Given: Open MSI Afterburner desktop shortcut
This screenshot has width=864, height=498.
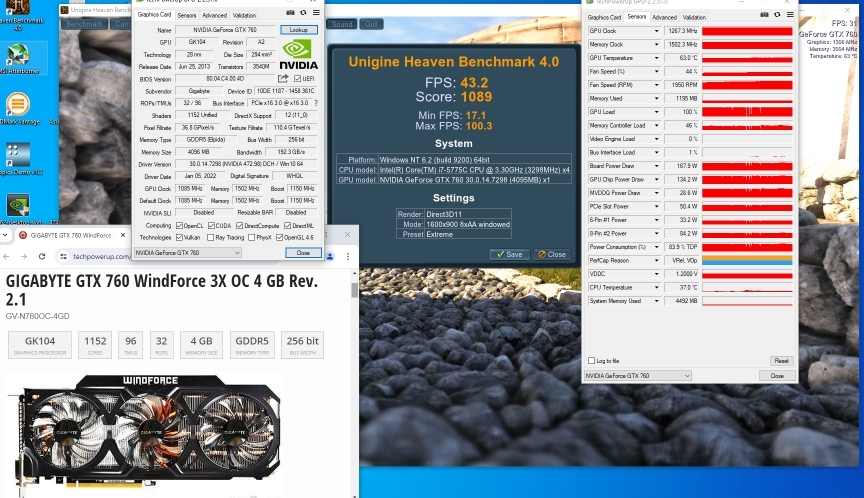Looking at the screenshot, I should point(18,59).
